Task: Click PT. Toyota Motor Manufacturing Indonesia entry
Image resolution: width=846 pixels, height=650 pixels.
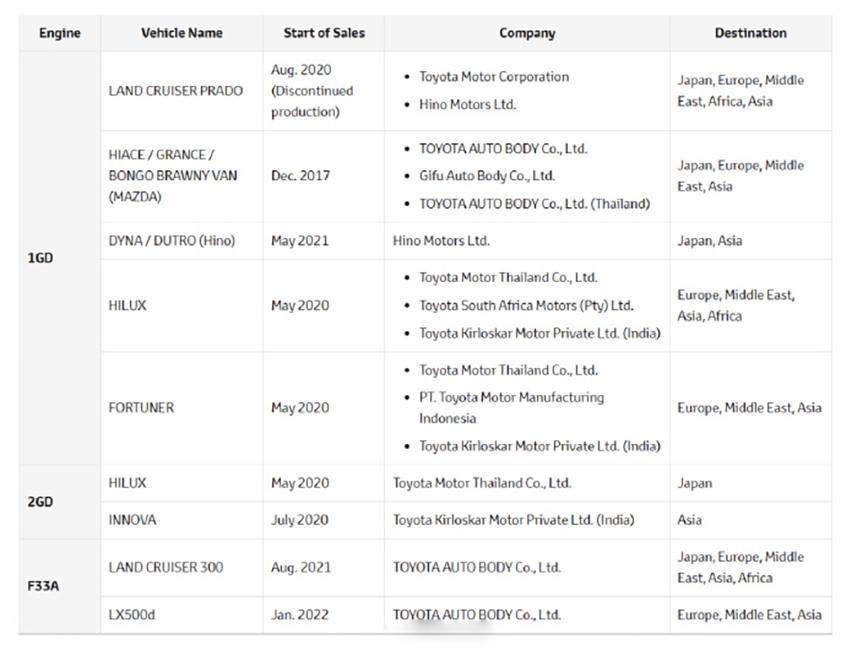Action: pyautogui.click(x=511, y=408)
